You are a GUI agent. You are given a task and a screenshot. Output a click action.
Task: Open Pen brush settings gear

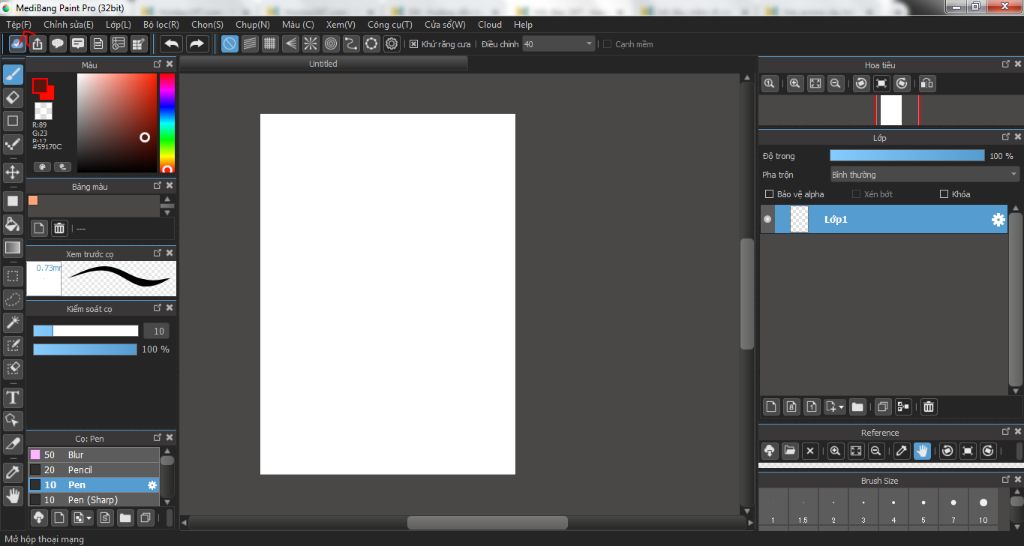pos(152,485)
